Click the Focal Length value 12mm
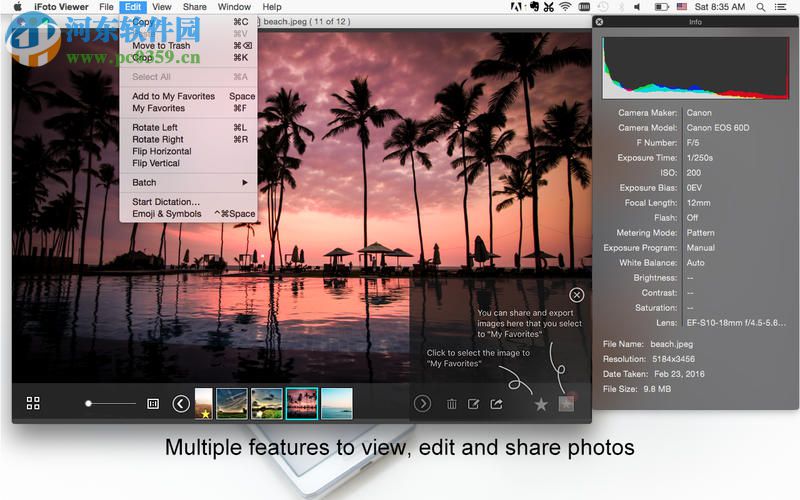This screenshot has height=500, width=800. [698, 203]
